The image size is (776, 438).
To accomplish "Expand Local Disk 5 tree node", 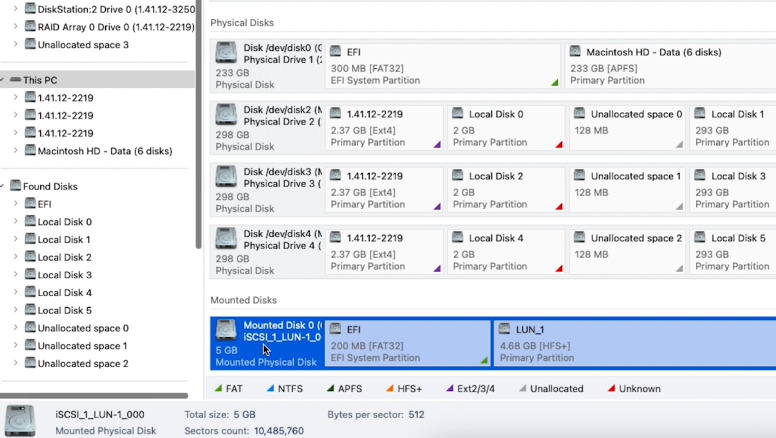I will (x=15, y=310).
